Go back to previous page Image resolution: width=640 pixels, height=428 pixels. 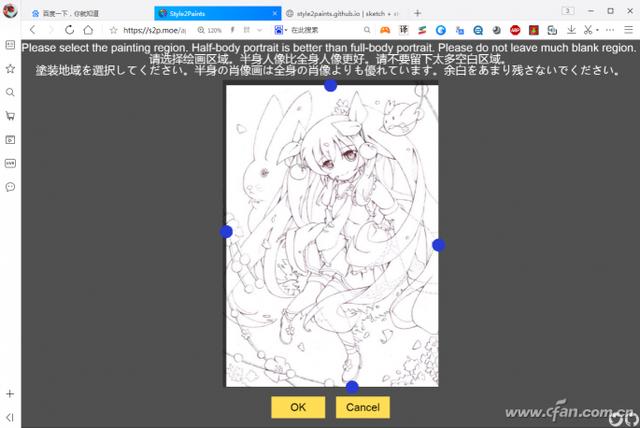point(33,30)
